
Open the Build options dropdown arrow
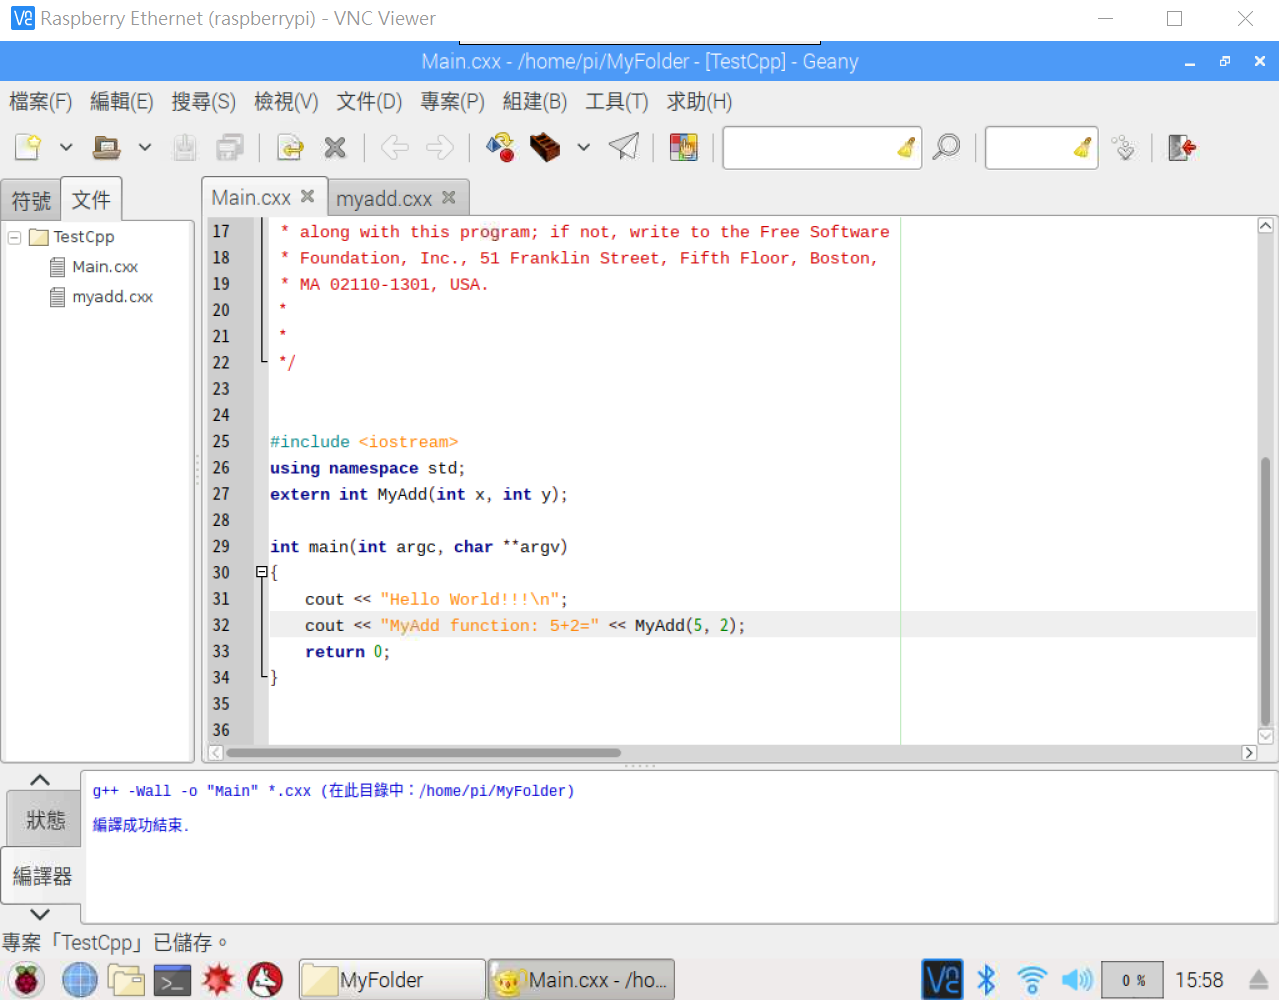[x=584, y=147]
